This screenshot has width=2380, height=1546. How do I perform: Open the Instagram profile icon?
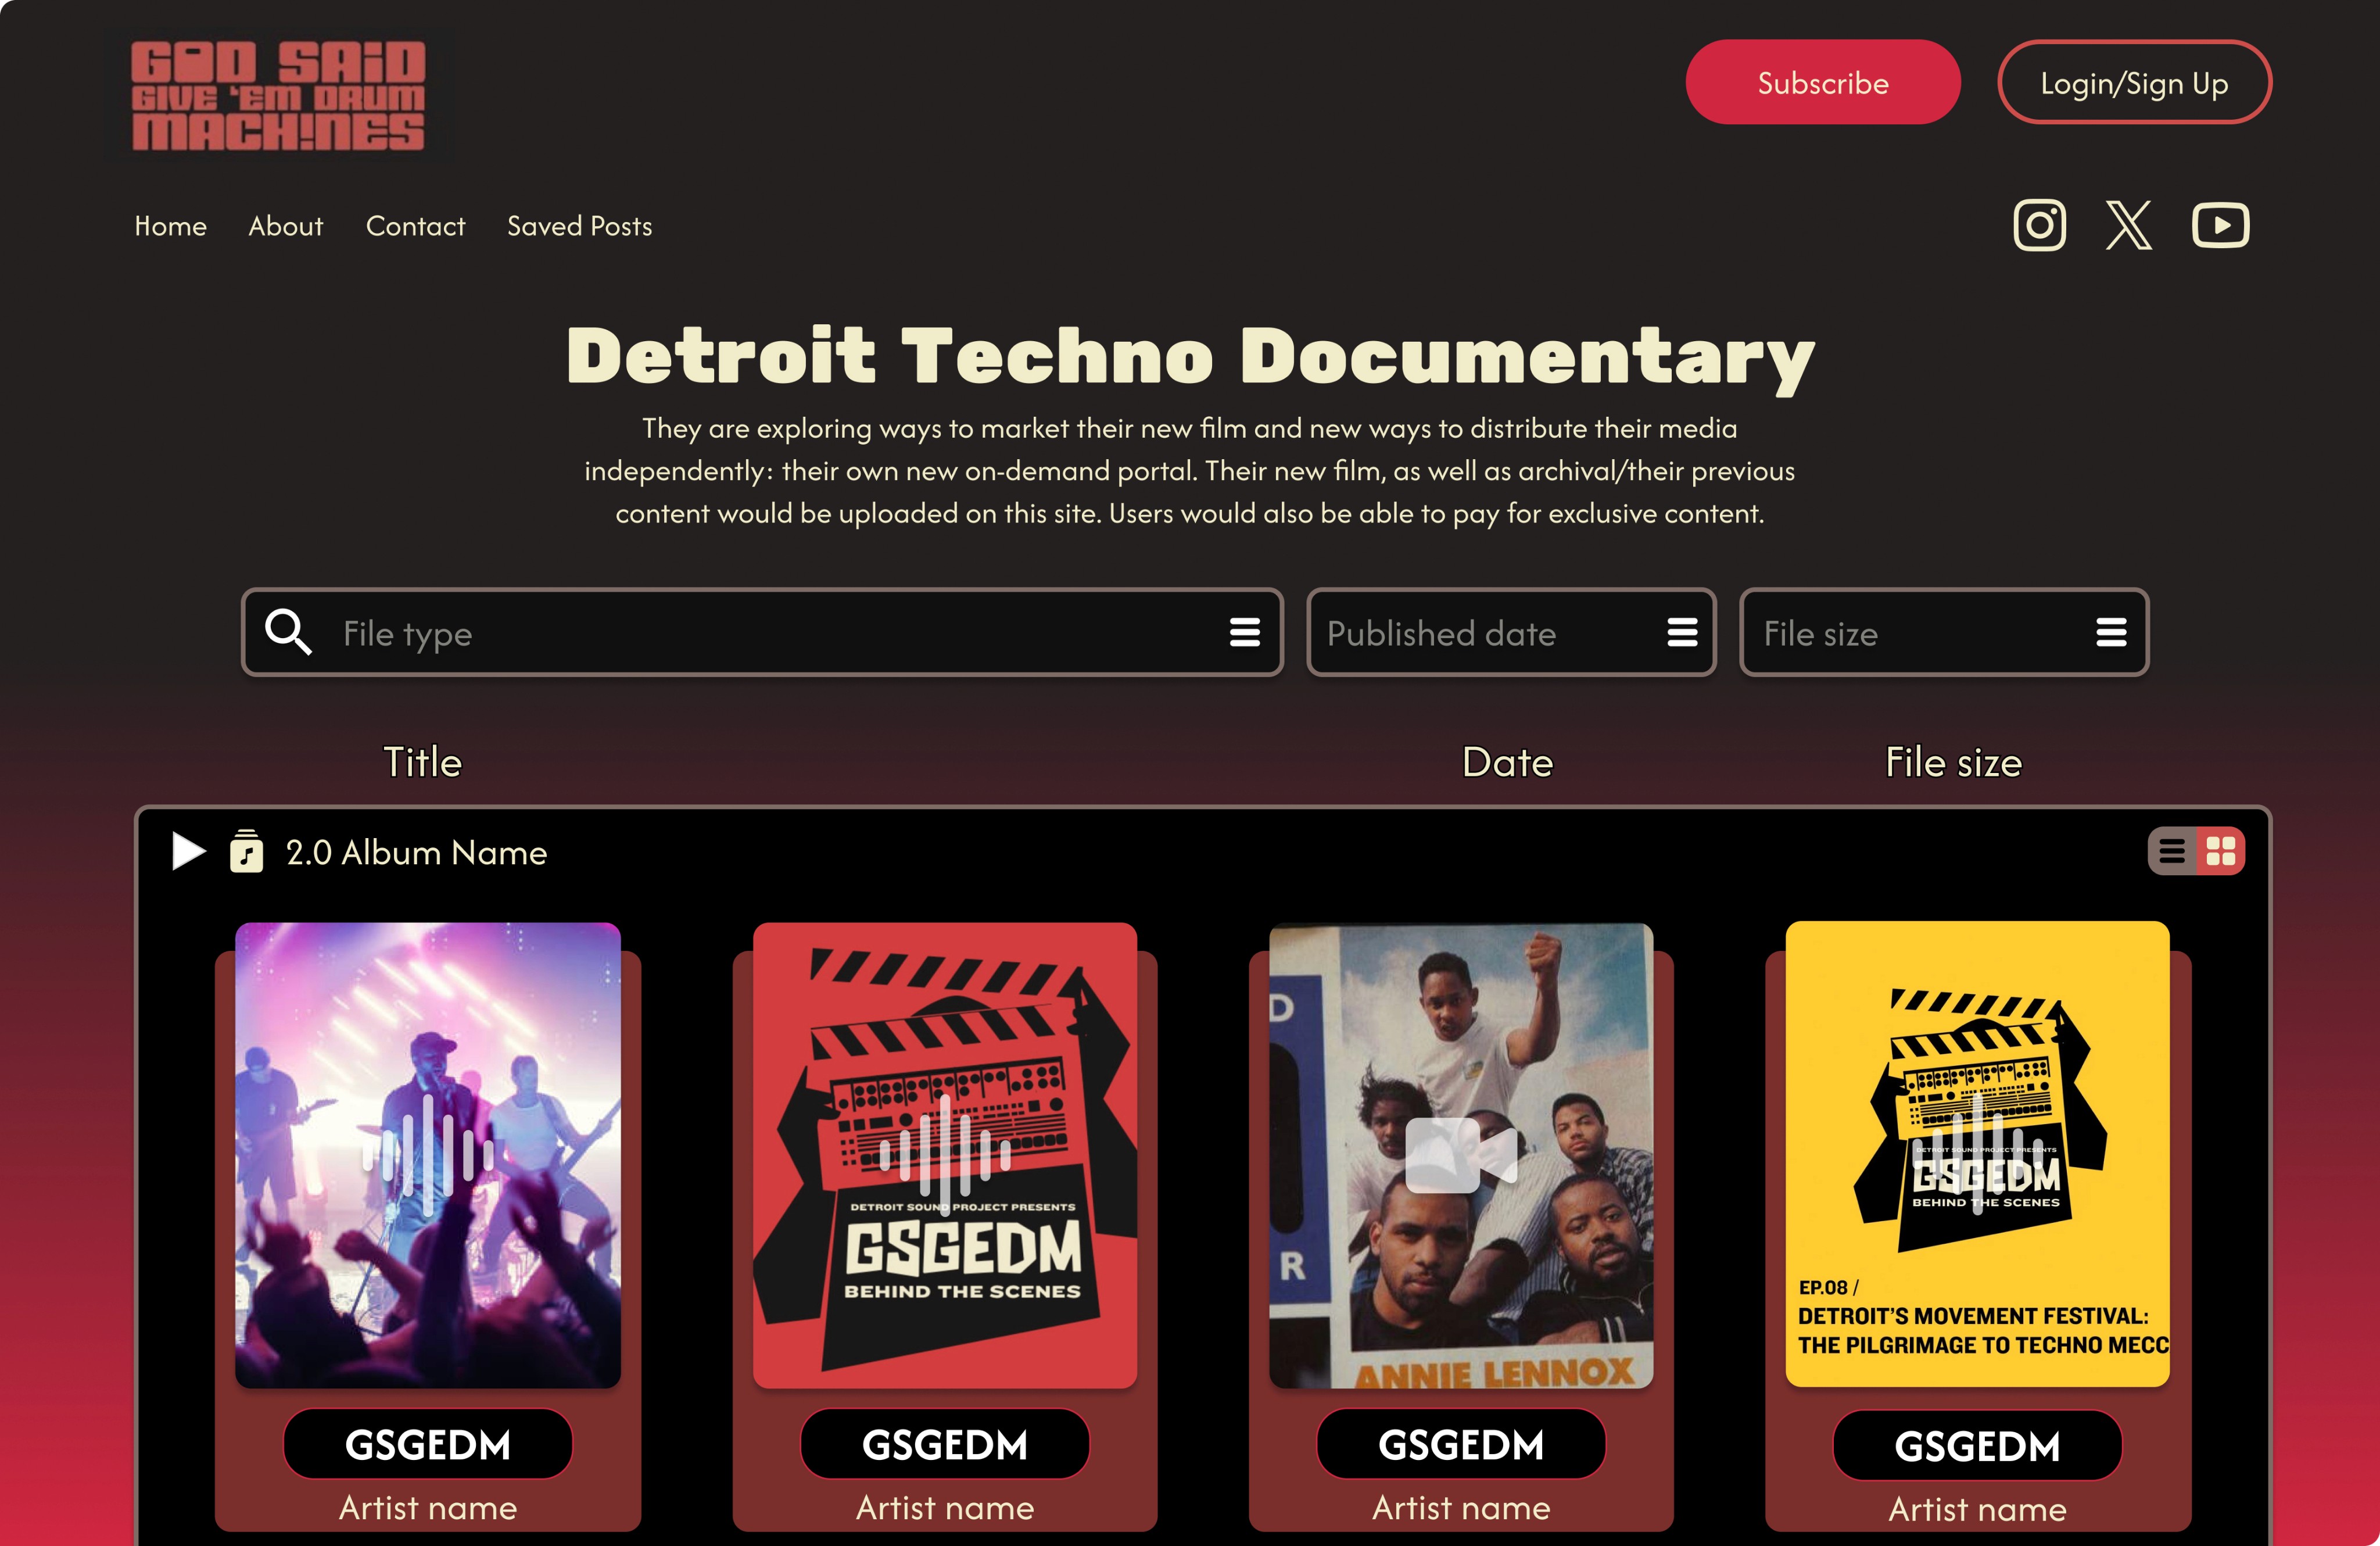tap(2039, 225)
